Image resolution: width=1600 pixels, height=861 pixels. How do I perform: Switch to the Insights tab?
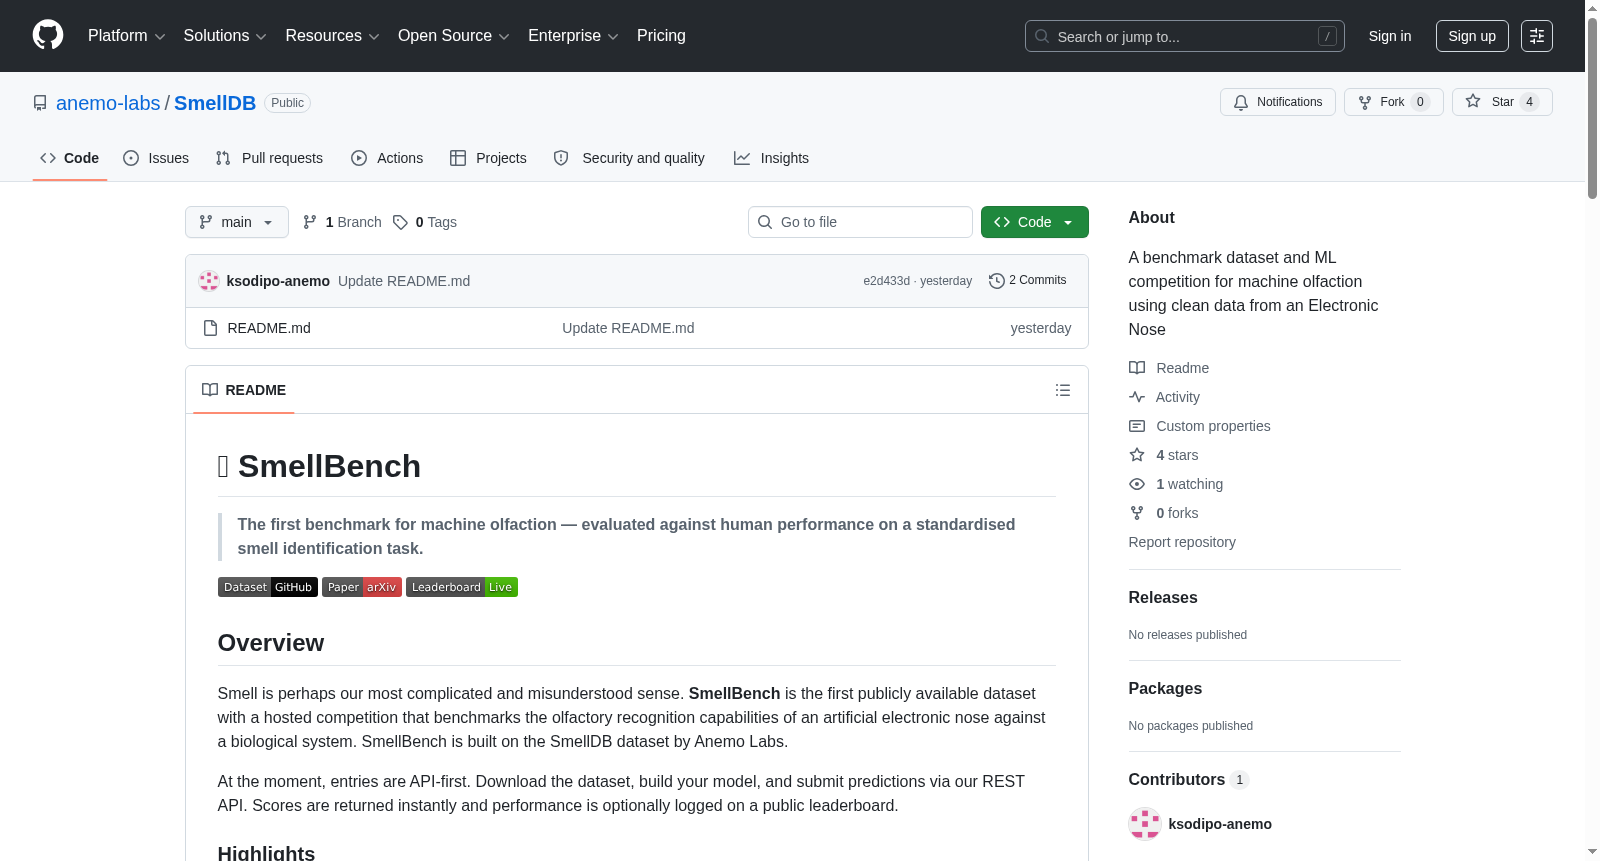coord(771,158)
